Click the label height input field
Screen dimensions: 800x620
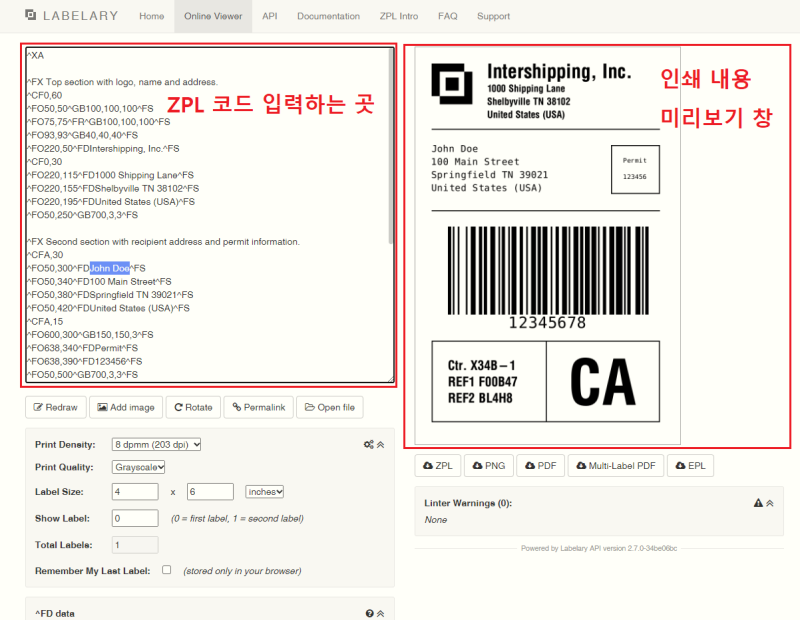tap(210, 491)
